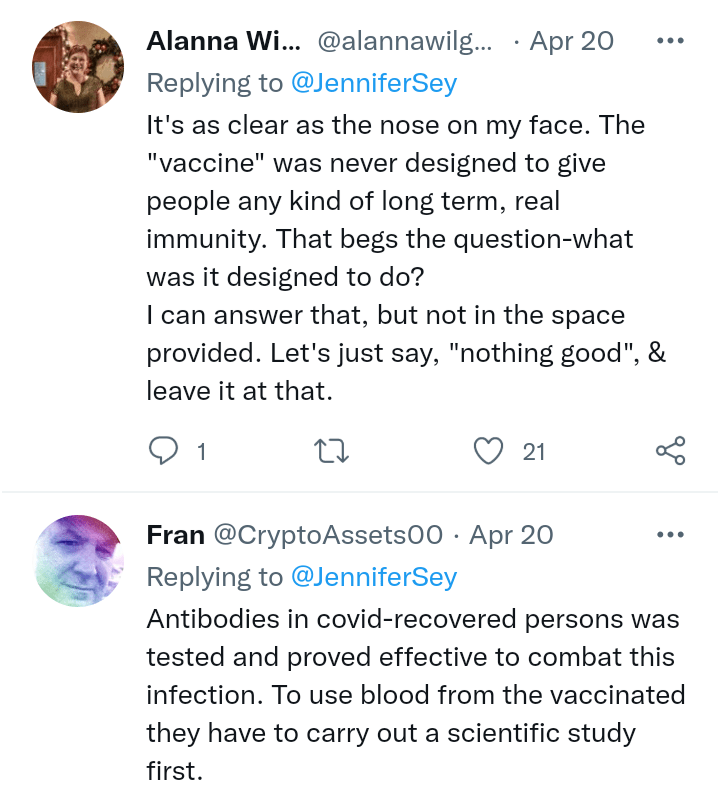The image size is (720, 805).
Task: Visit the @CryptoAssets00 handle
Action: click(328, 535)
